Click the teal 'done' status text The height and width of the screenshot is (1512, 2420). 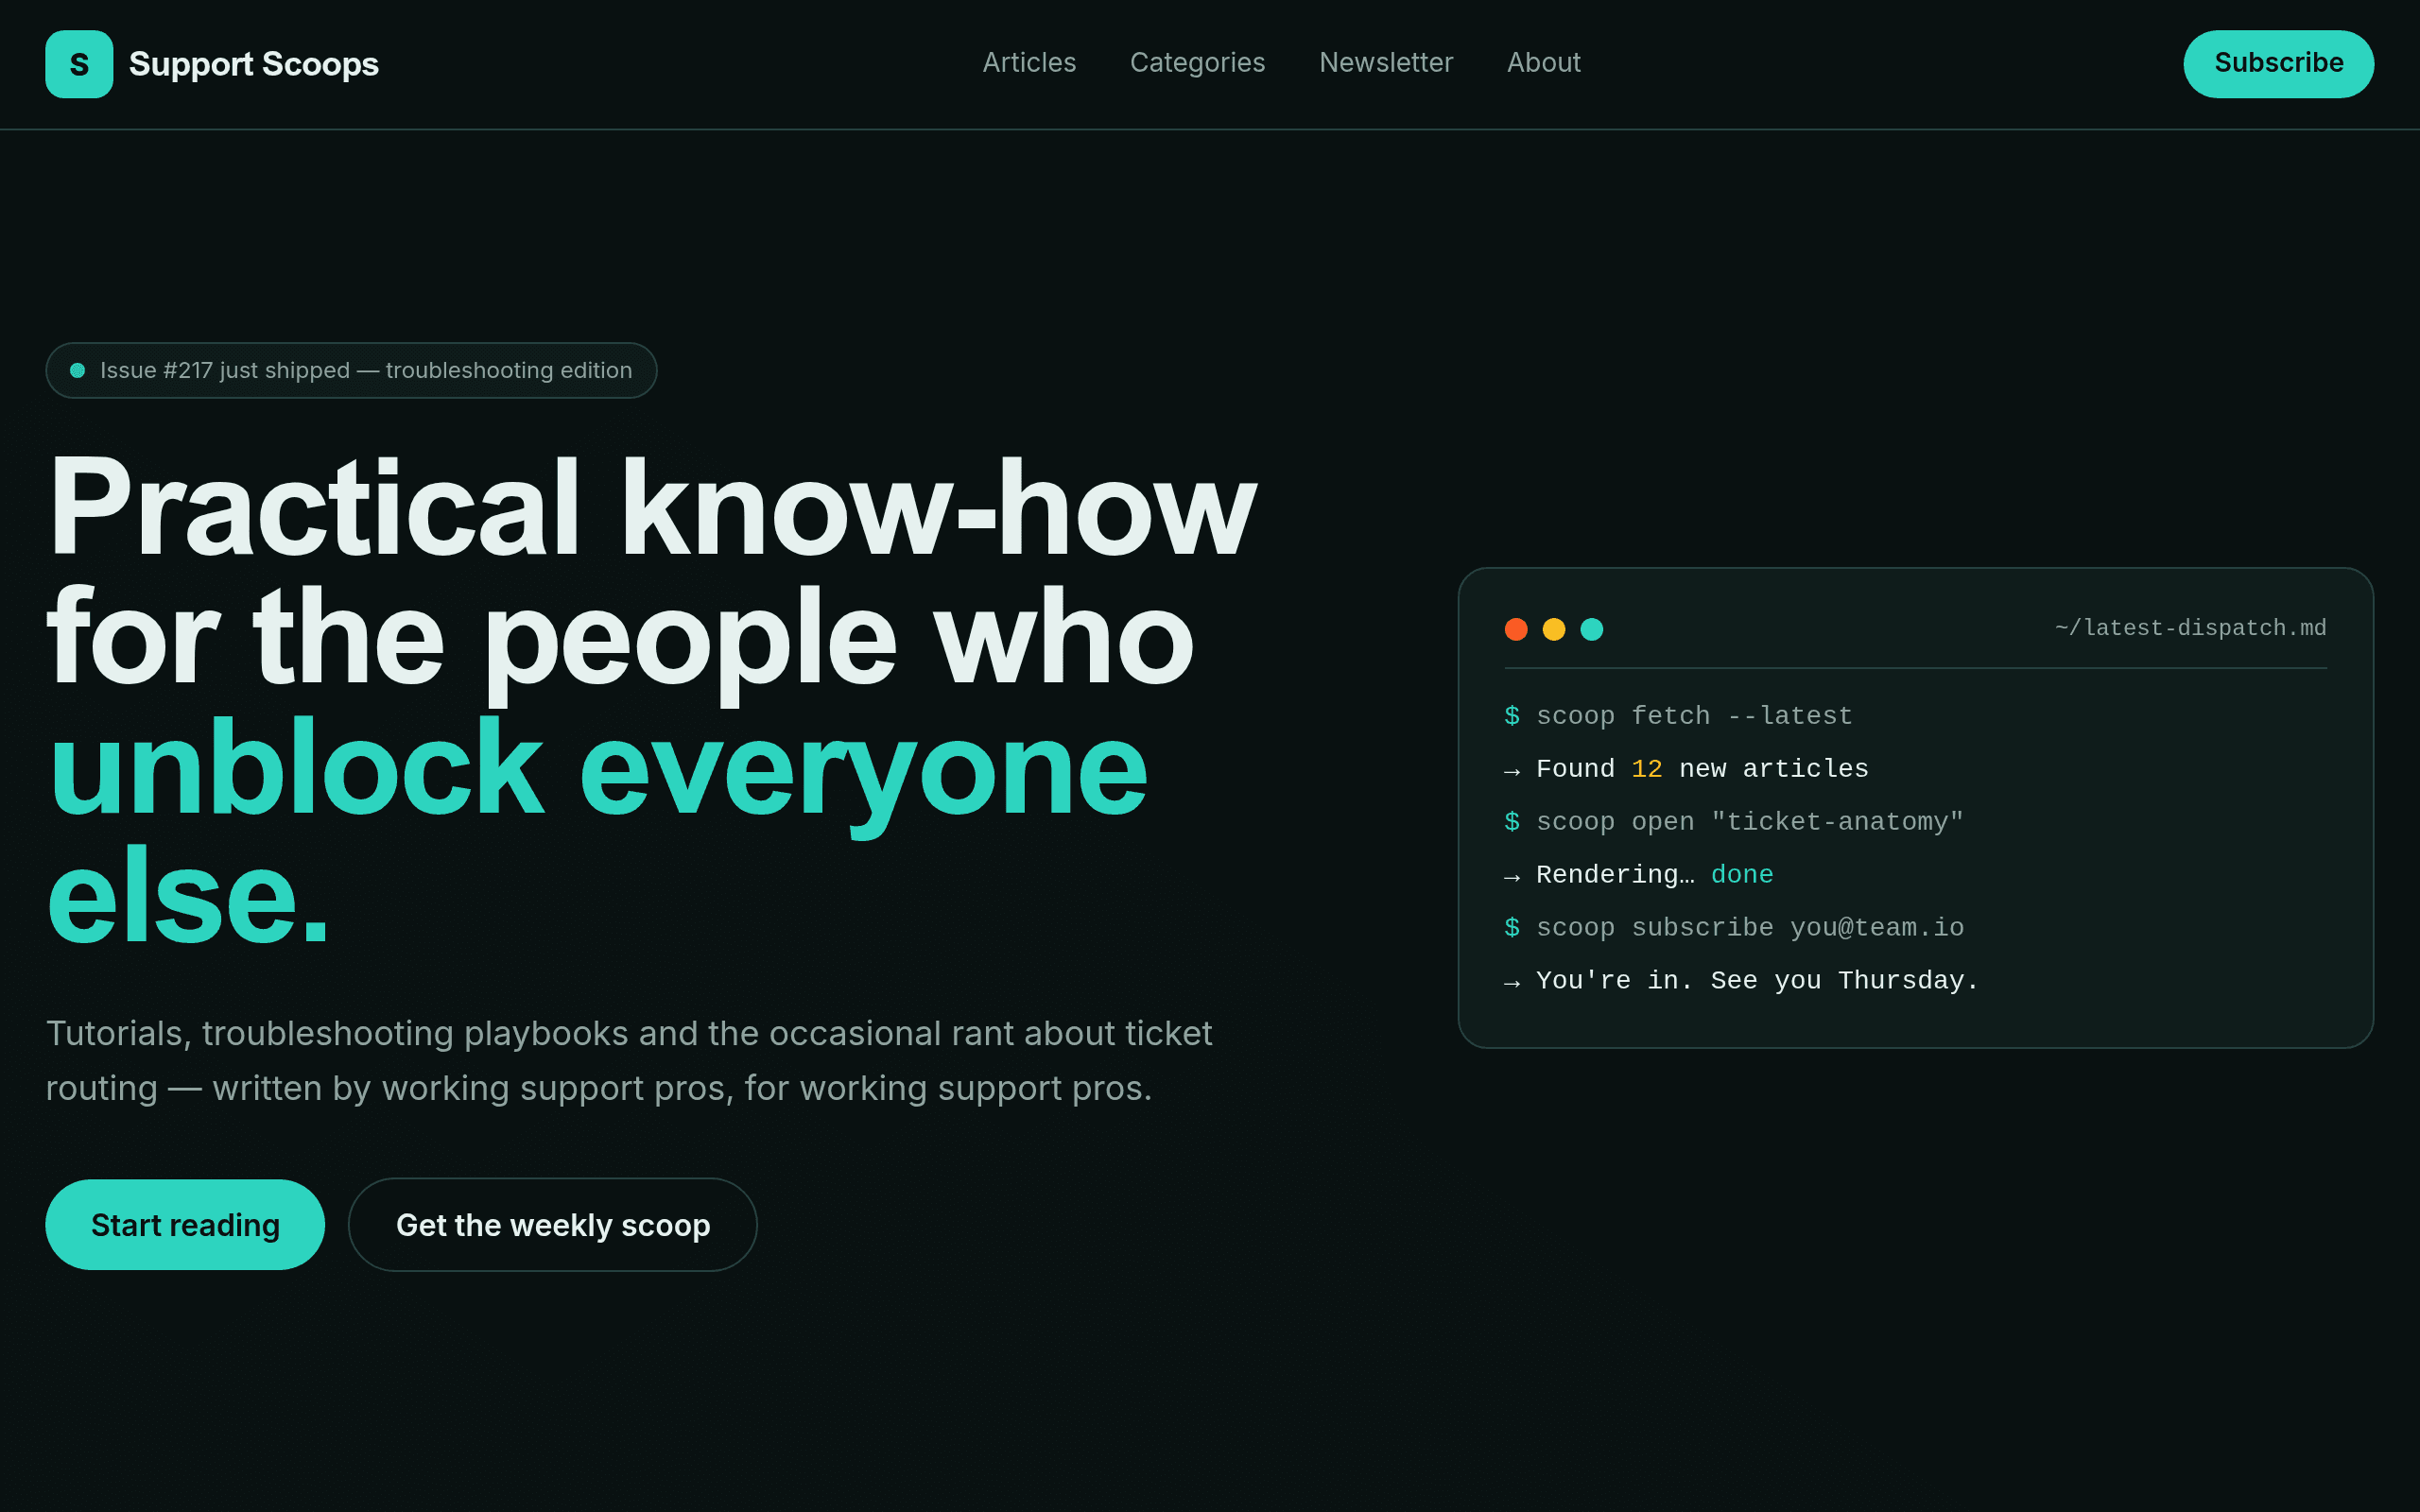point(1742,875)
